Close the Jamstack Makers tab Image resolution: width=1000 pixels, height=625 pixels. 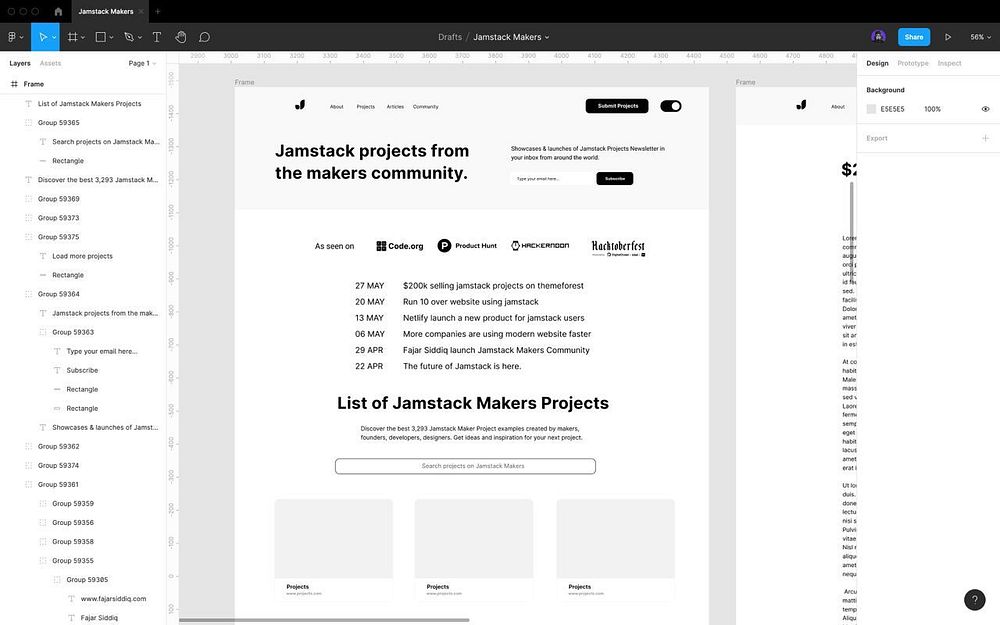[141, 11]
